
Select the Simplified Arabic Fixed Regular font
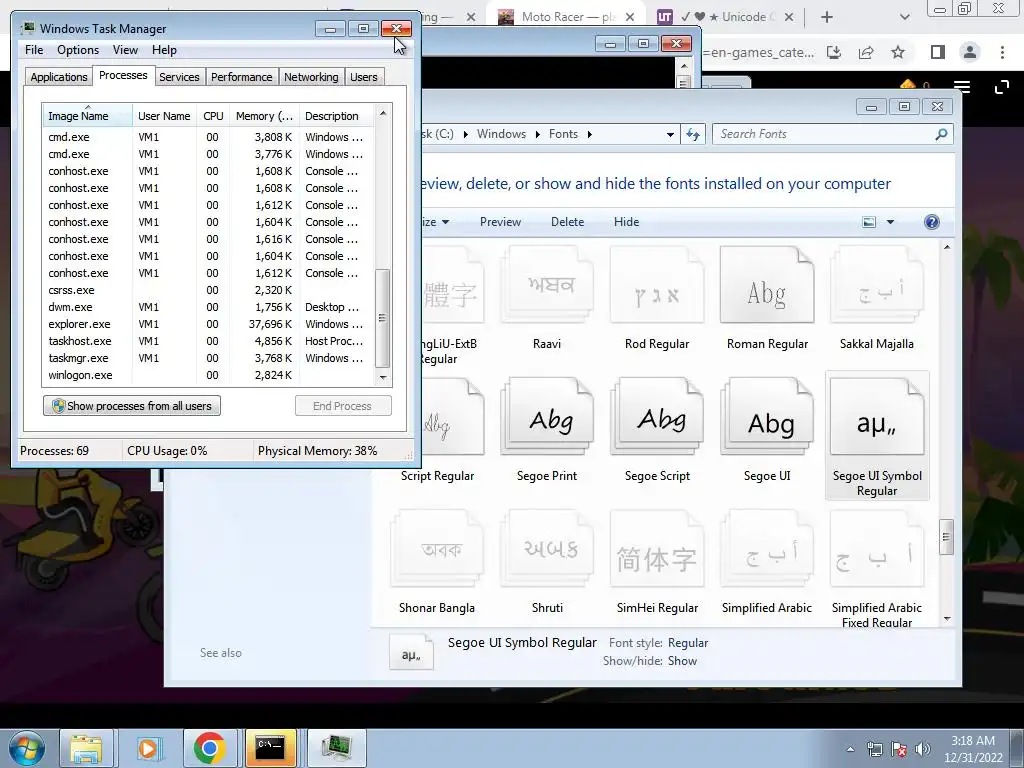coord(877,549)
